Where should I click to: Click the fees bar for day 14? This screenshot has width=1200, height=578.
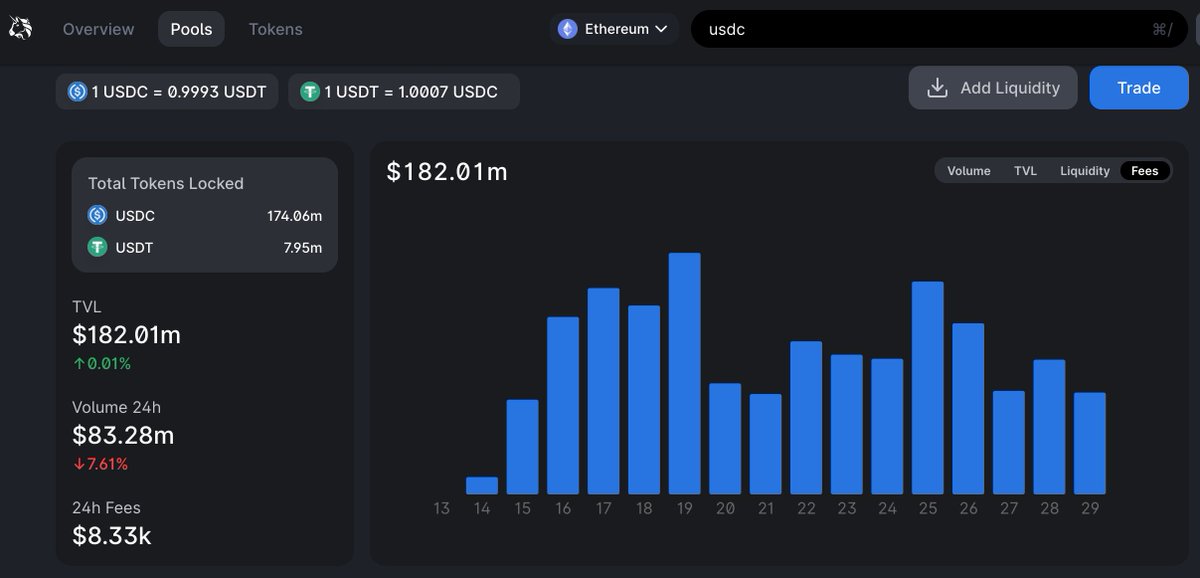(x=482, y=485)
